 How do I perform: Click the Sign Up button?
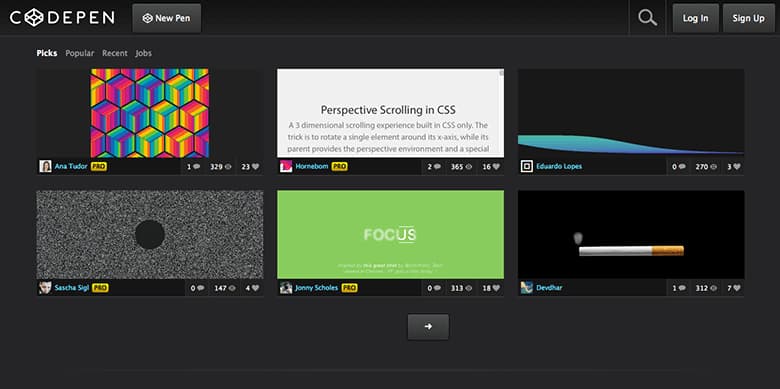[x=749, y=18]
